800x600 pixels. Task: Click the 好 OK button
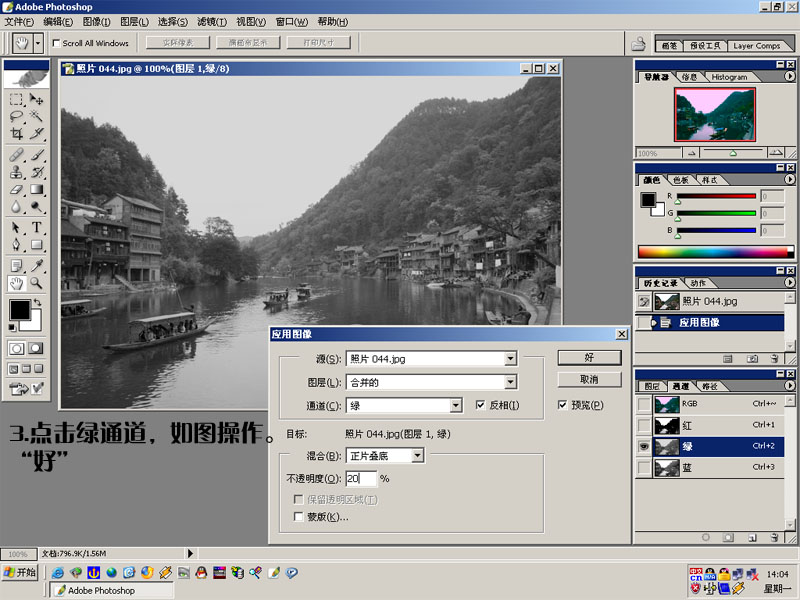(589, 357)
